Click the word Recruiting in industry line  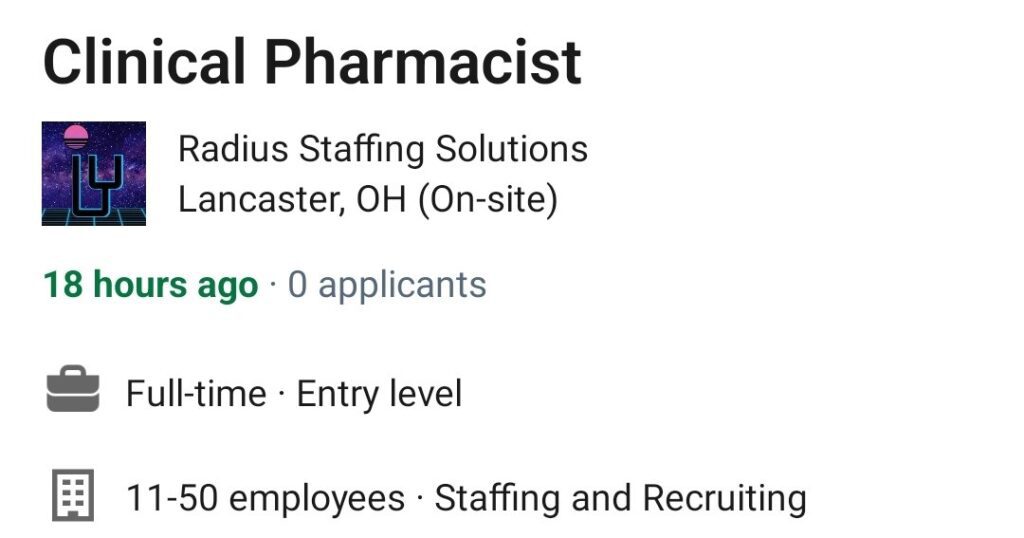(724, 498)
